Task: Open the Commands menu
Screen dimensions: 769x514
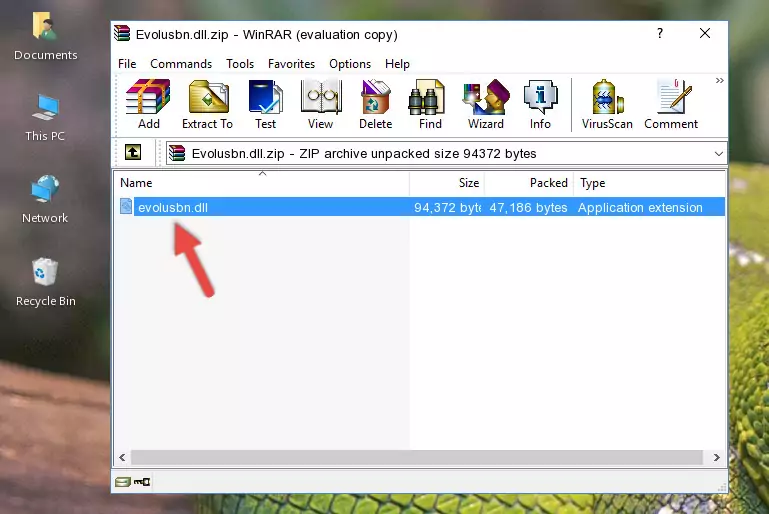Action: 181,64
